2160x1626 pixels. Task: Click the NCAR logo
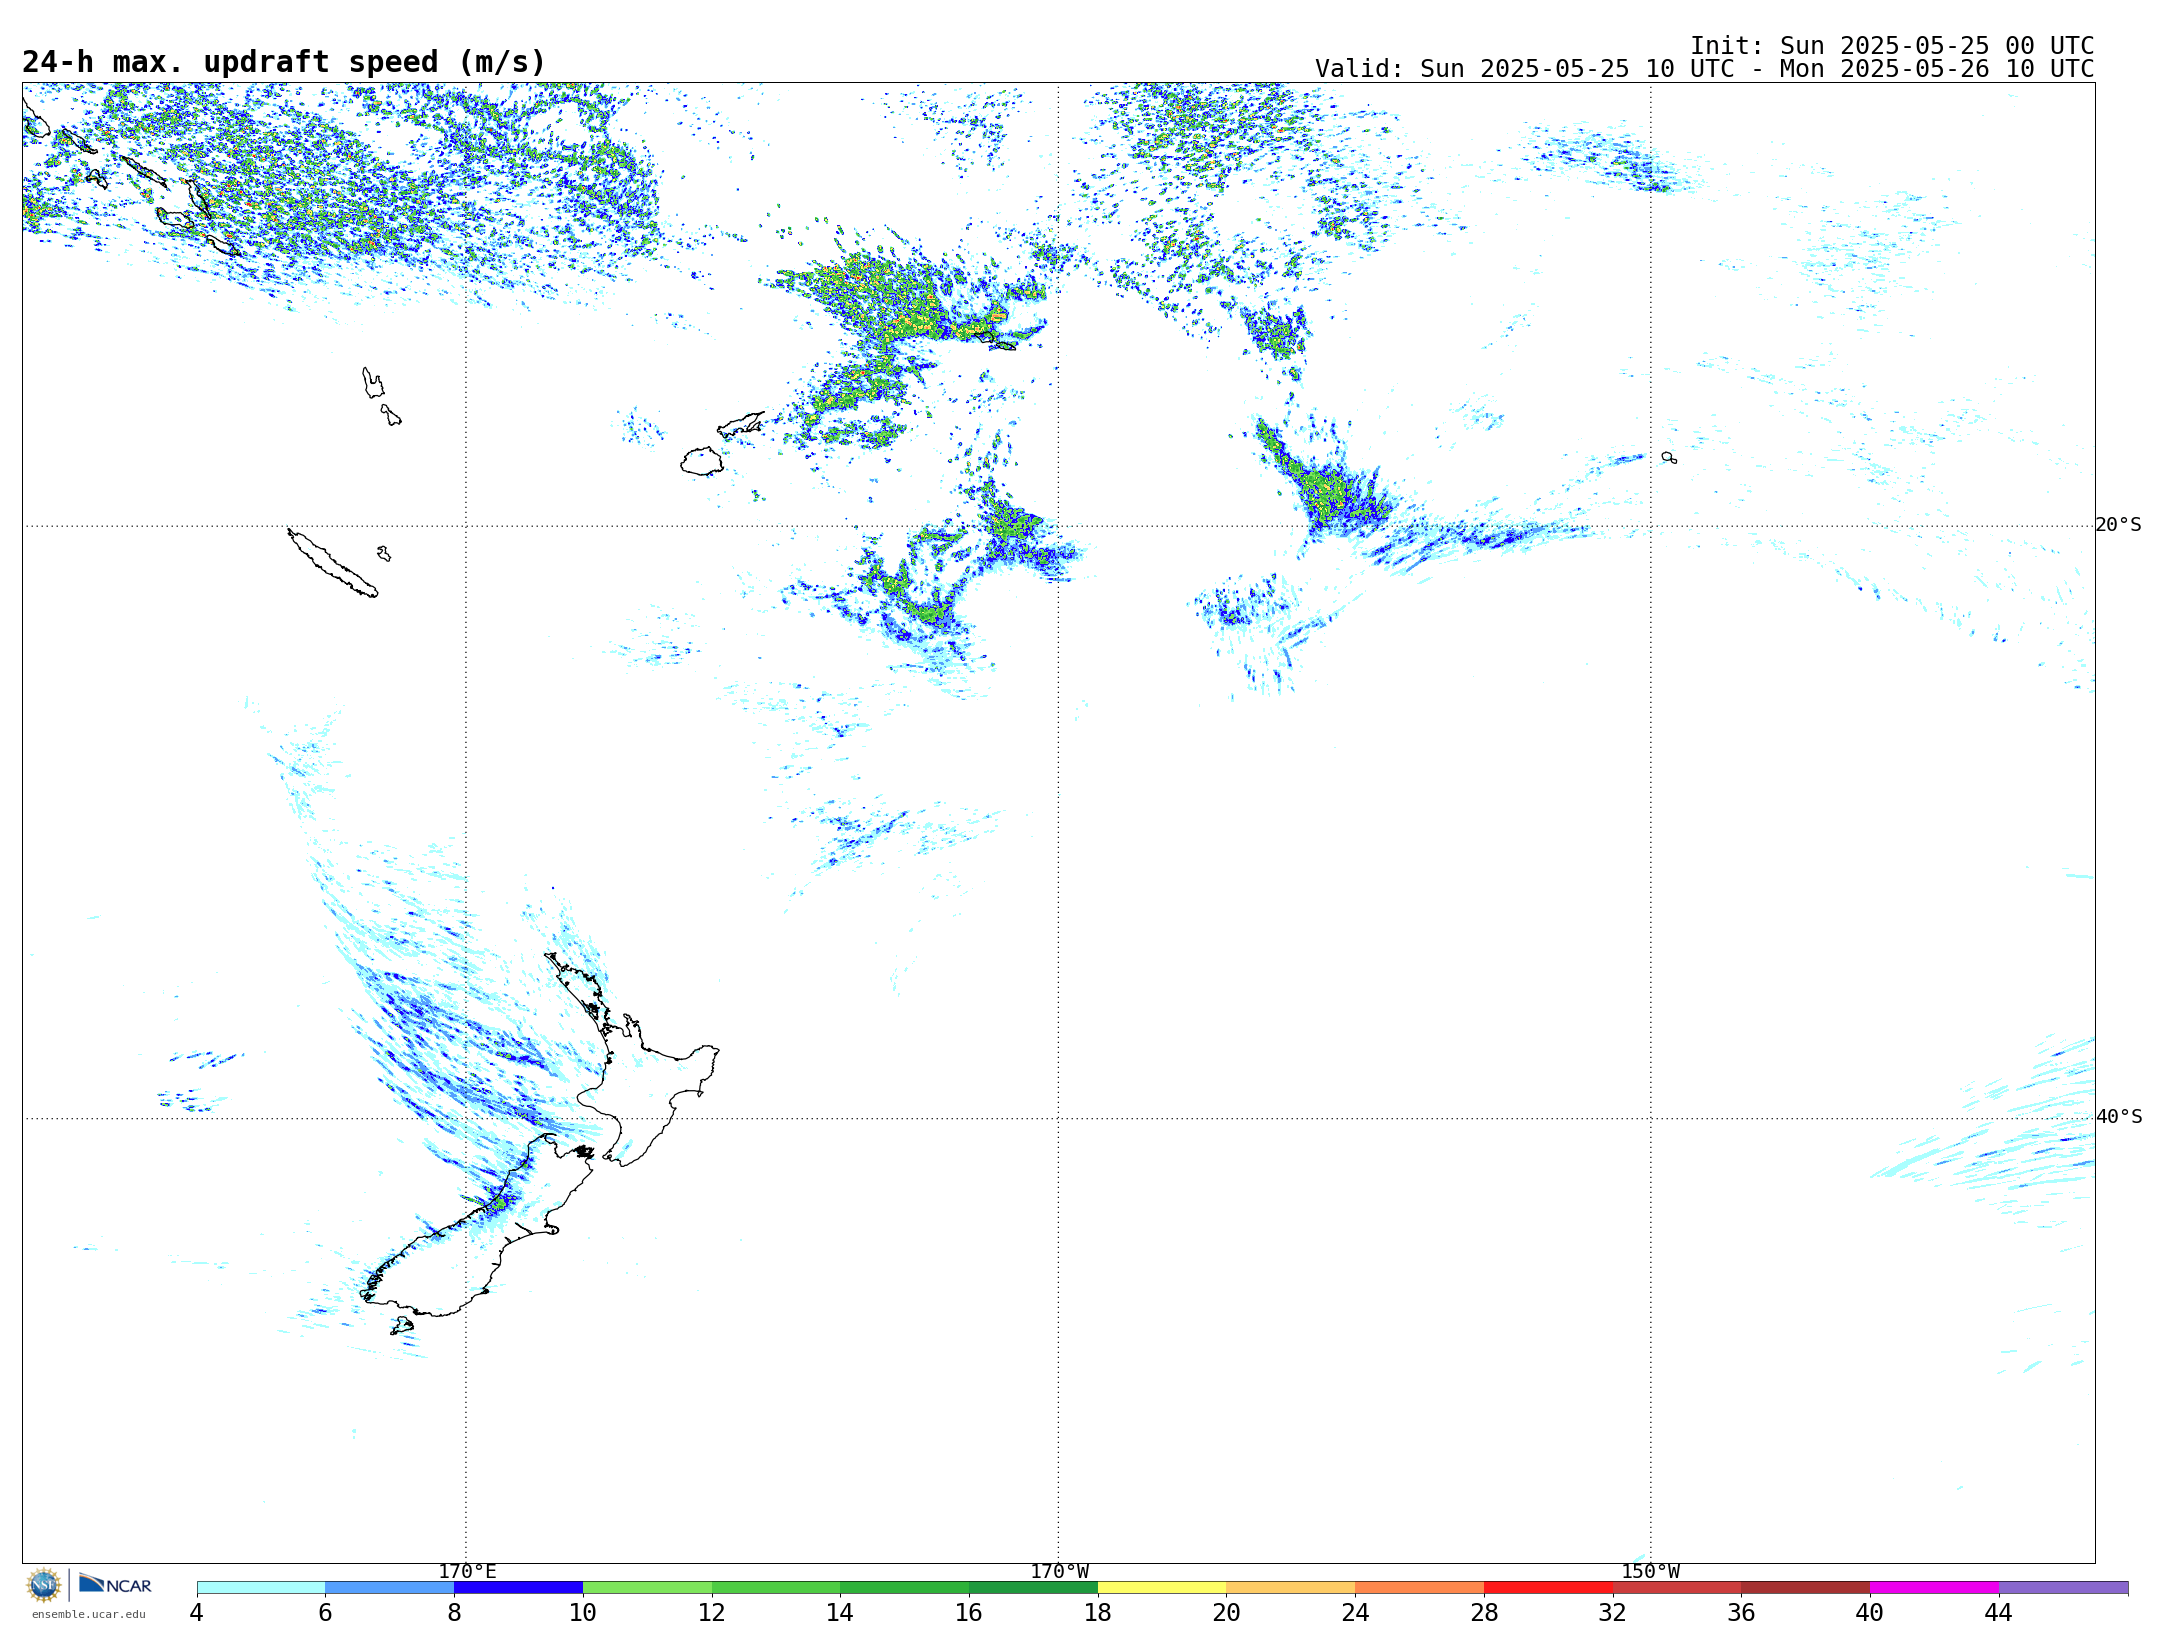point(115,1584)
